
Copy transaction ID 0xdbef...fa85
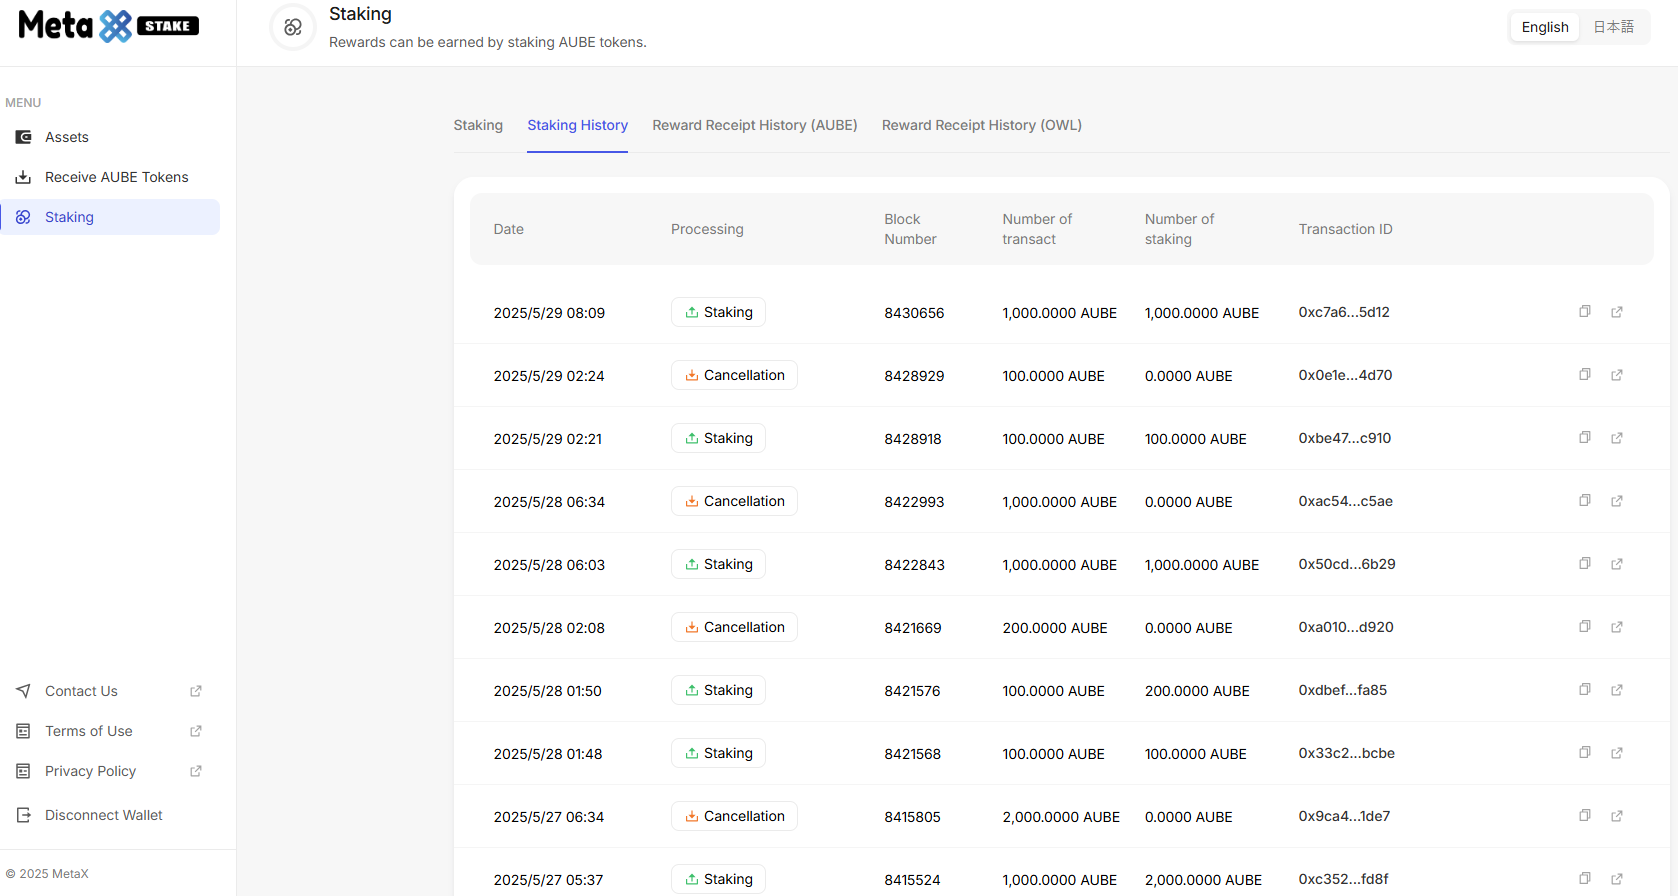[x=1584, y=690]
